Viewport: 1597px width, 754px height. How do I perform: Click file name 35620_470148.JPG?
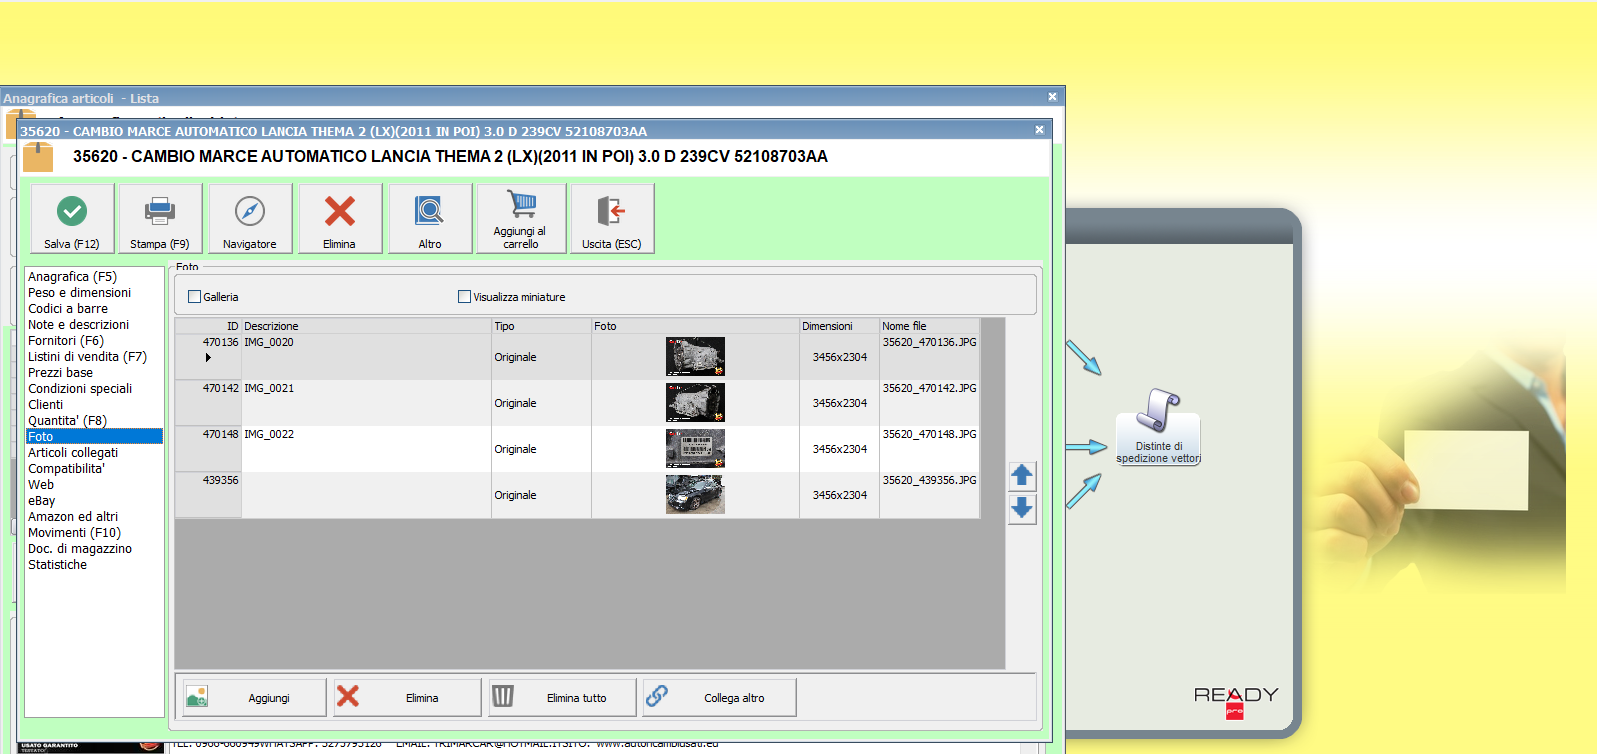coord(929,434)
